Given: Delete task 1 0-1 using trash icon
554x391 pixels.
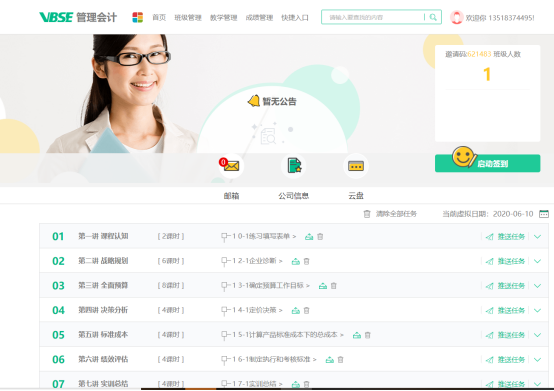Looking at the screenshot, I should coord(320,237).
